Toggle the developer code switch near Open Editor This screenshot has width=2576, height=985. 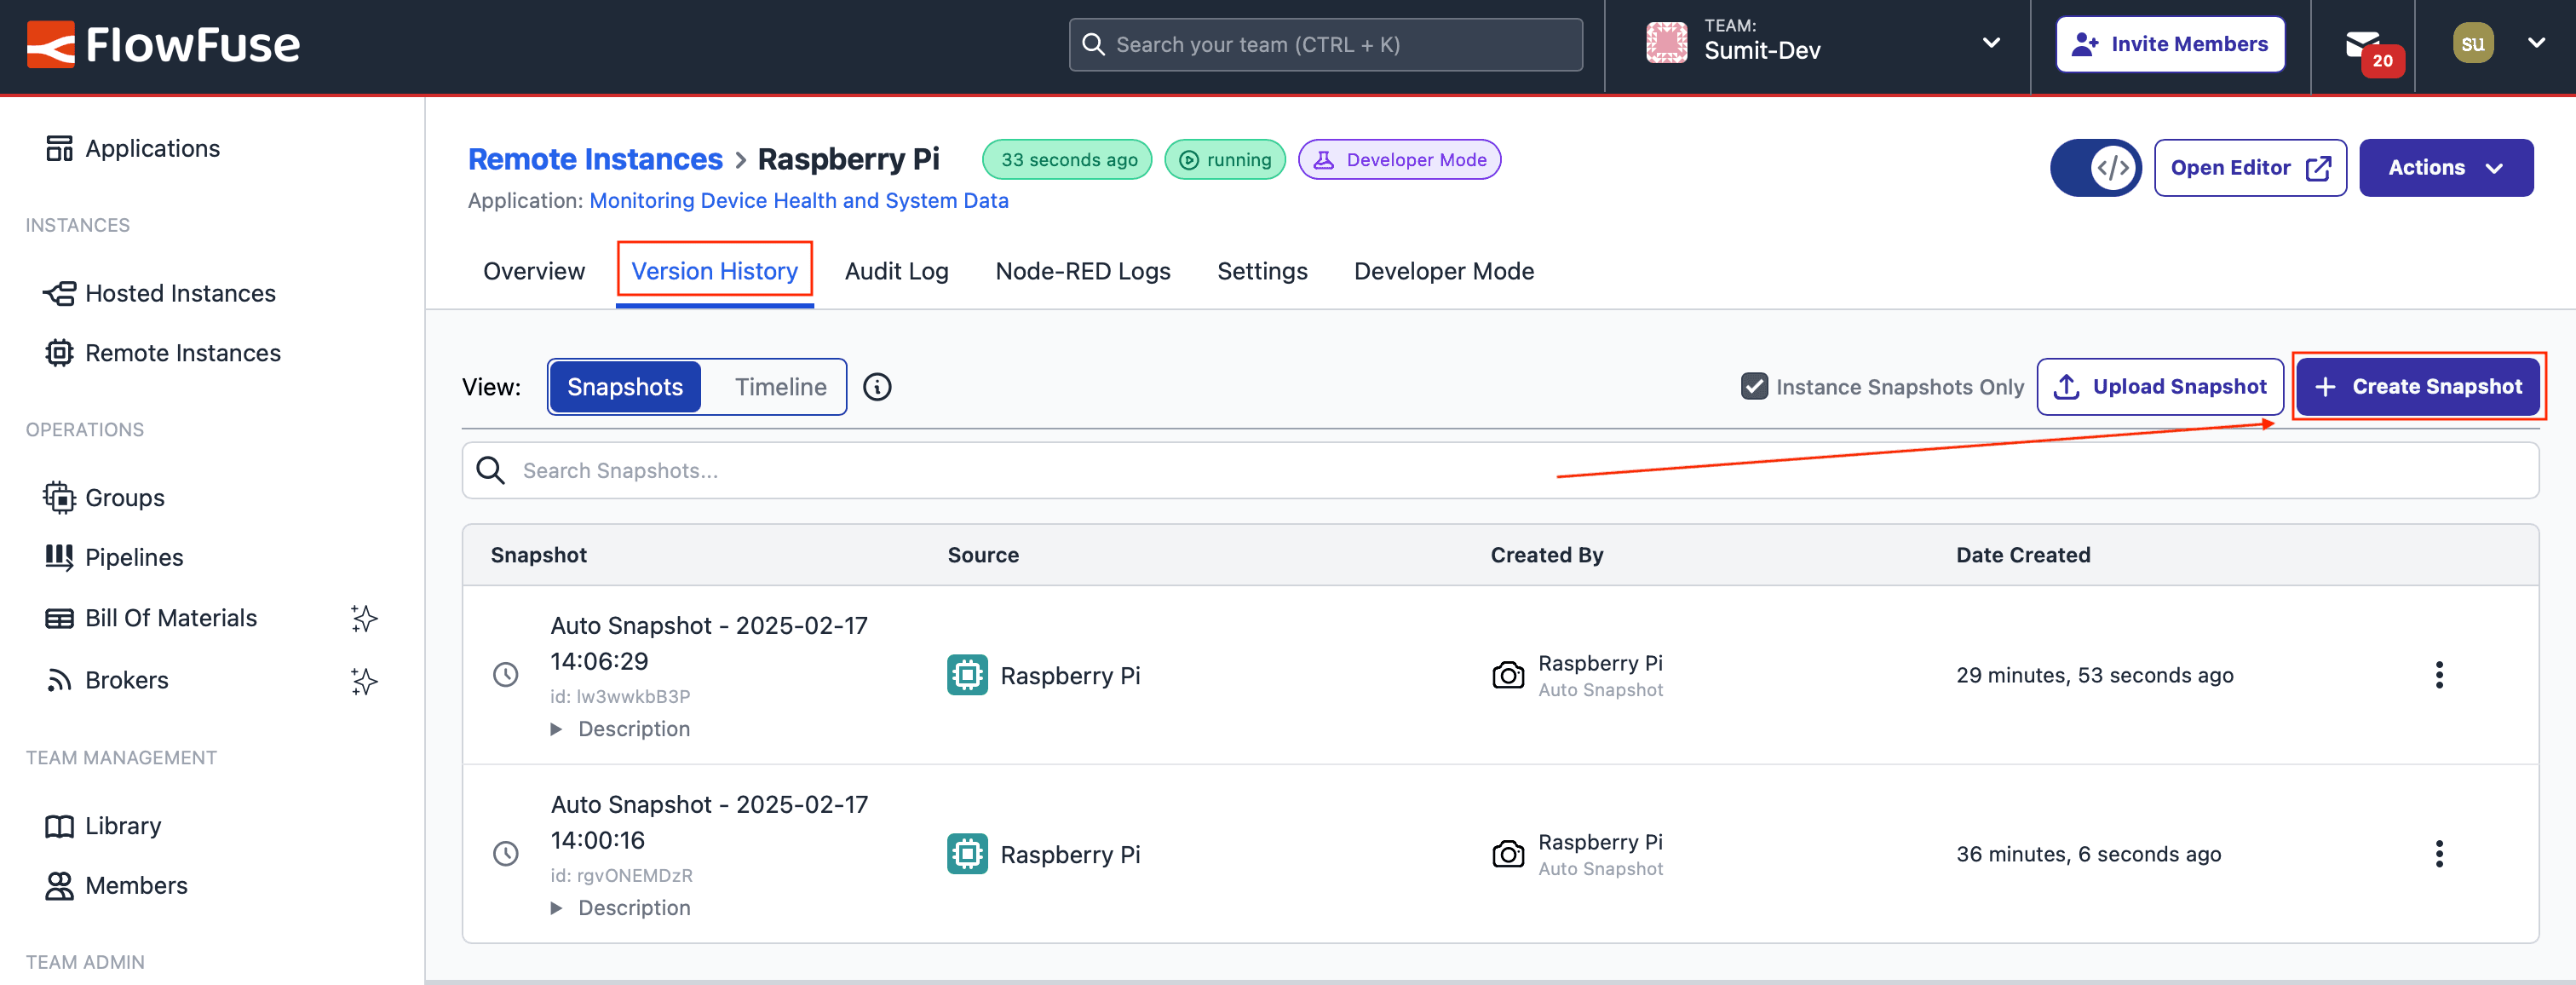coord(2096,167)
